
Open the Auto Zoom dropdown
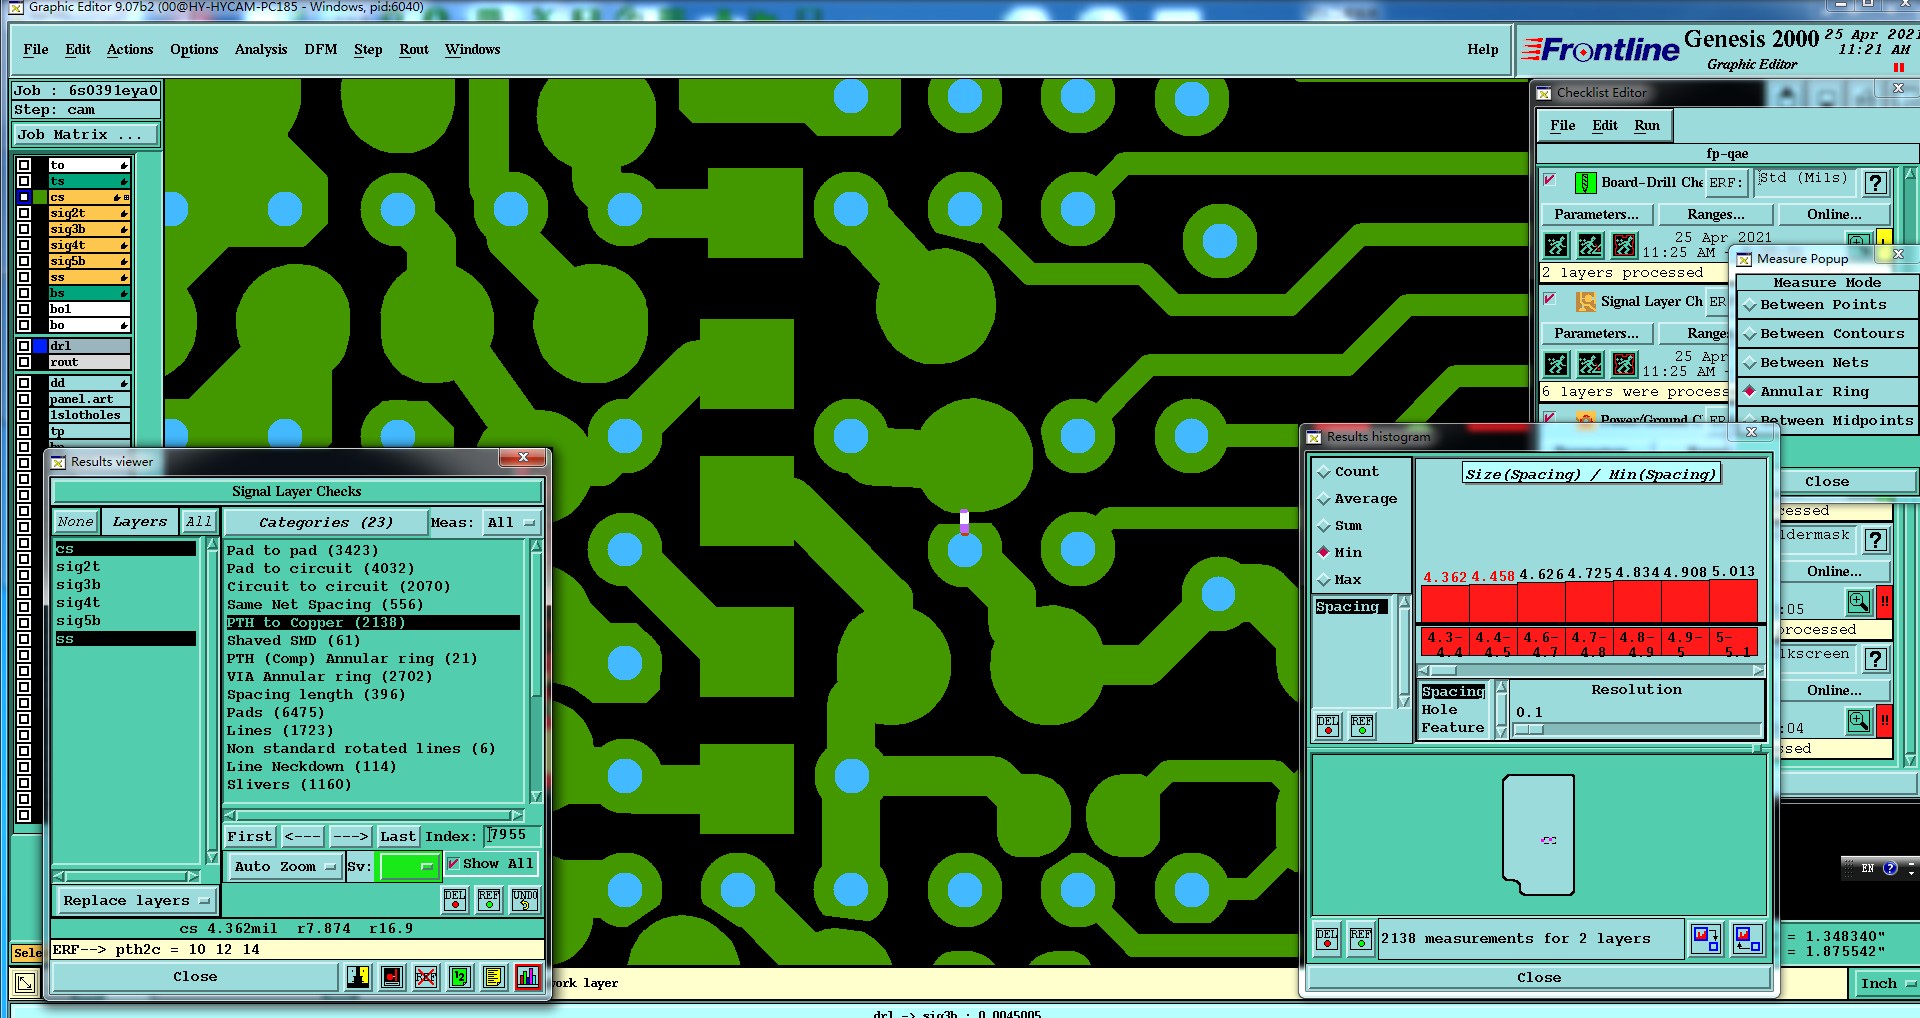tap(284, 867)
